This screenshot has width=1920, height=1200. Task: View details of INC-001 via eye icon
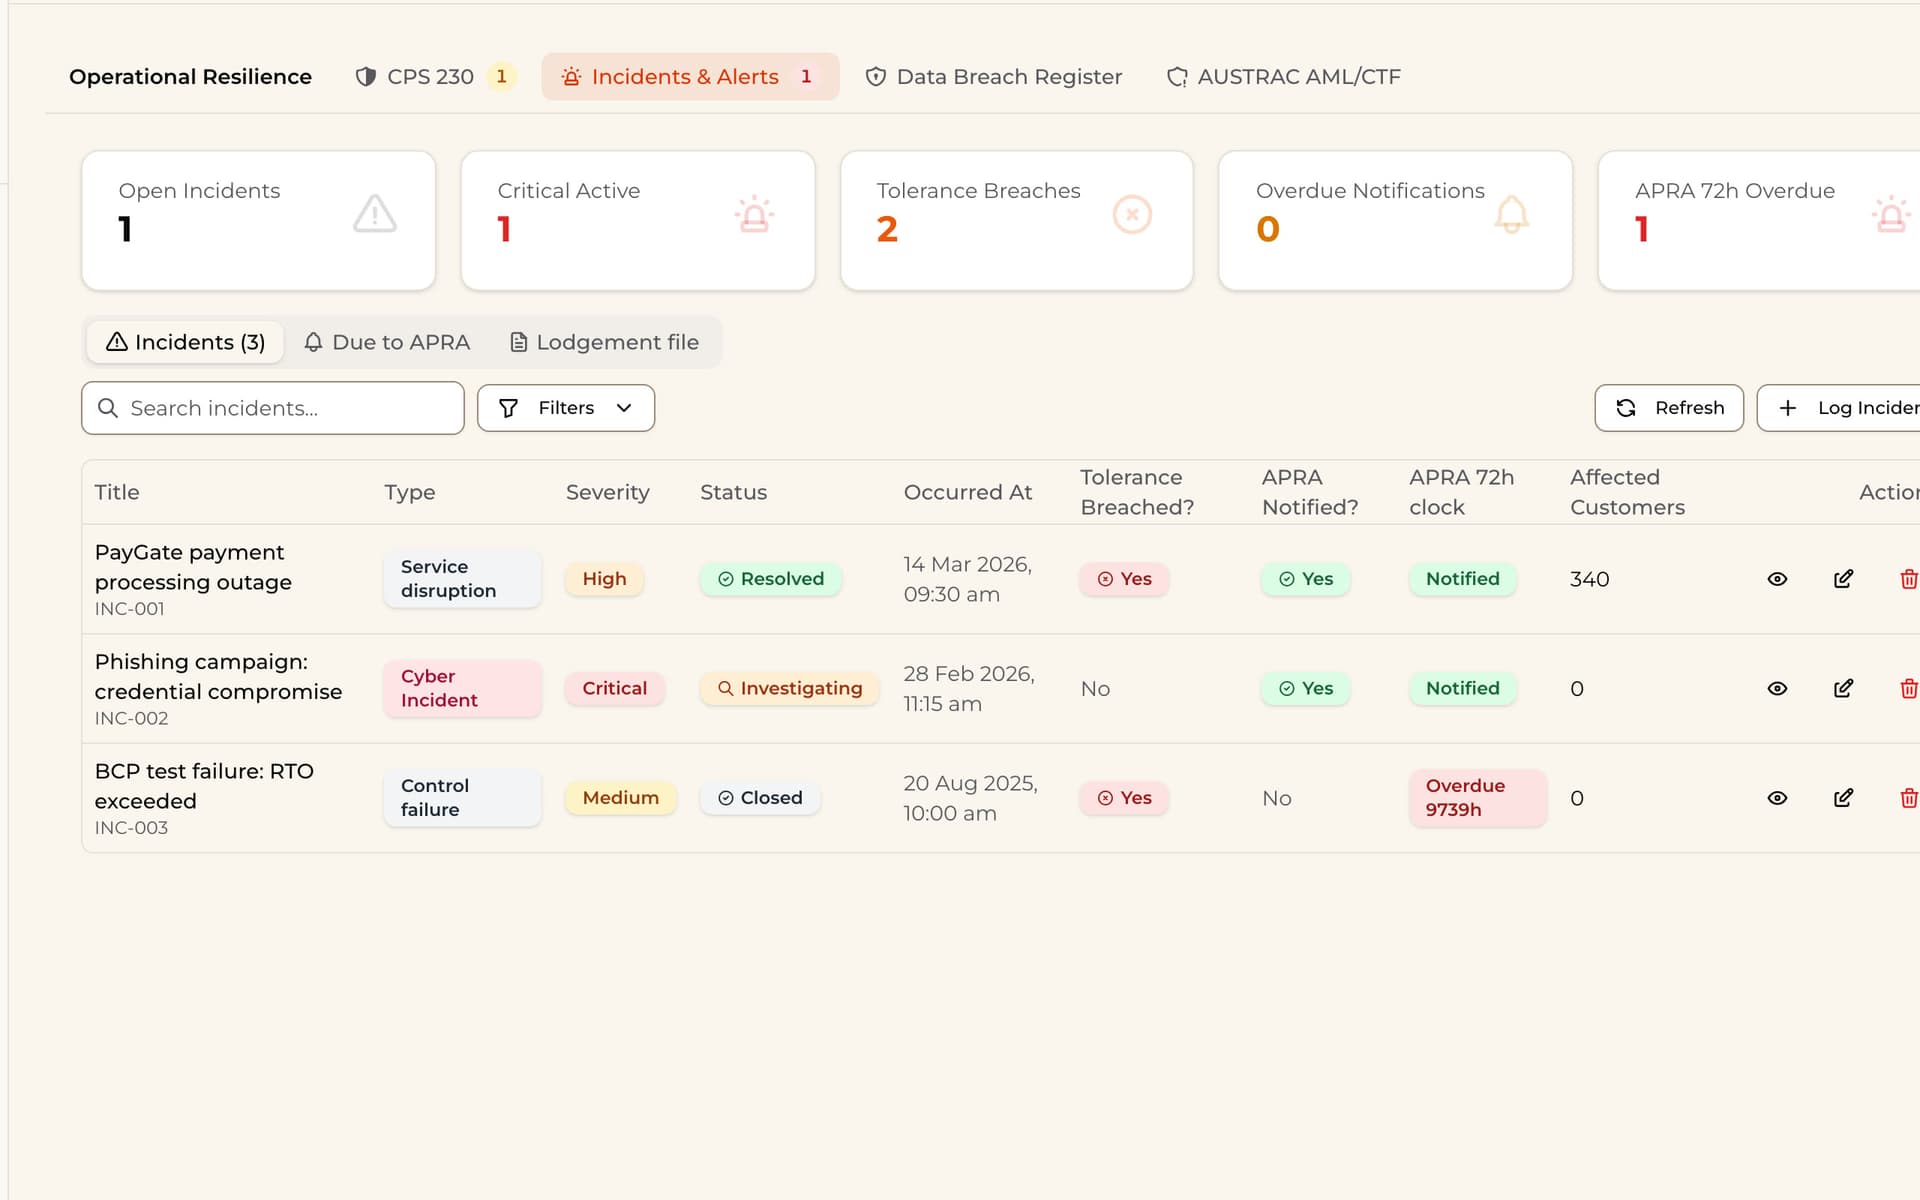tap(1777, 579)
